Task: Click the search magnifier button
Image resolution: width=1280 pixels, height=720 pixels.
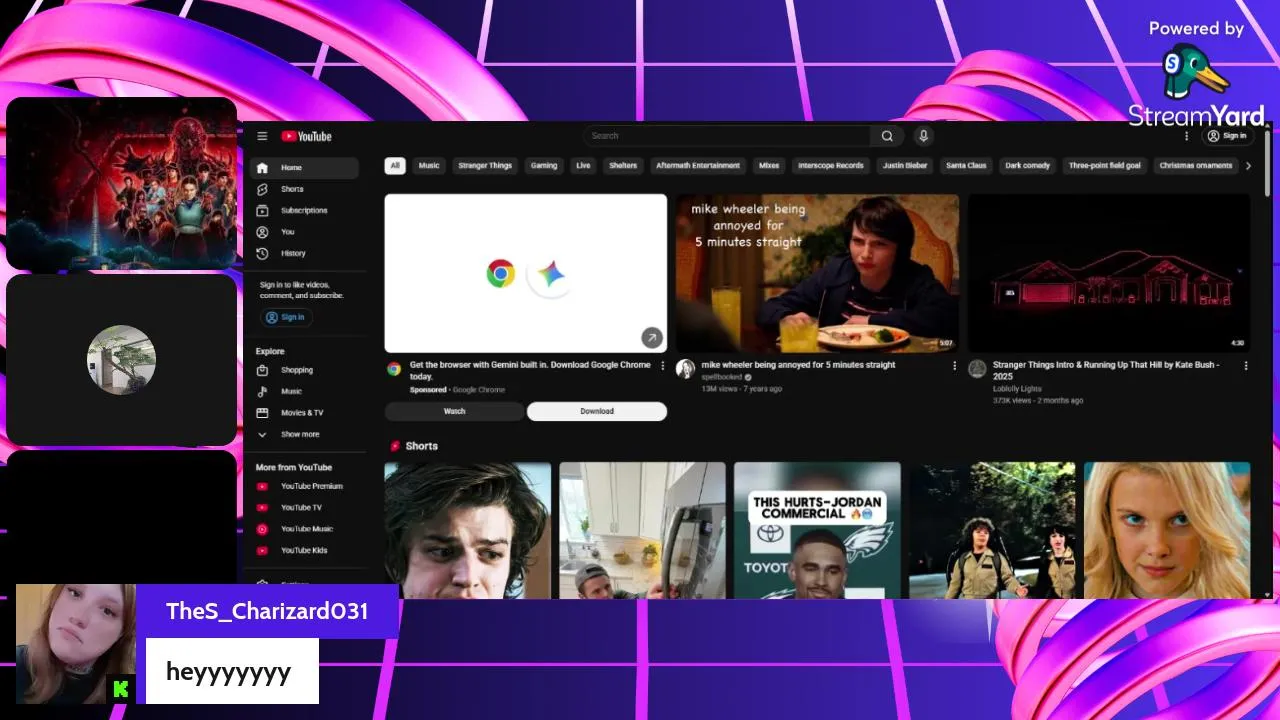Action: (887, 136)
